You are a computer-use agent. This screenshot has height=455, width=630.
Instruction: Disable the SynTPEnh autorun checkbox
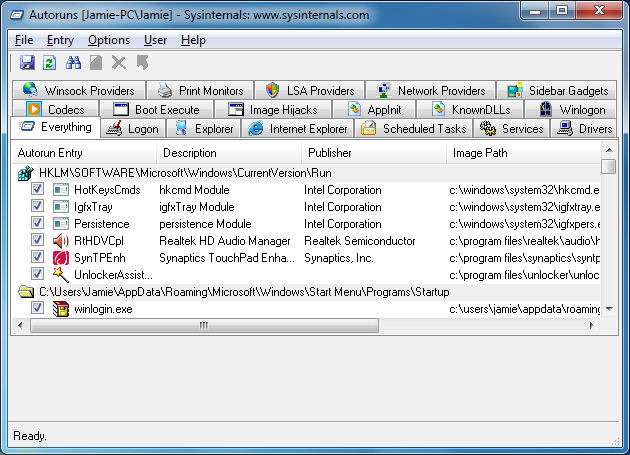(37, 257)
